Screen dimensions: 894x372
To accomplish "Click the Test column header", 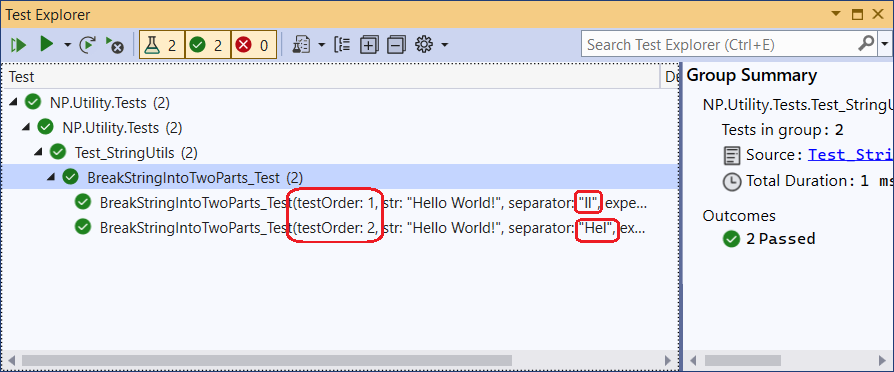I will pos(330,76).
